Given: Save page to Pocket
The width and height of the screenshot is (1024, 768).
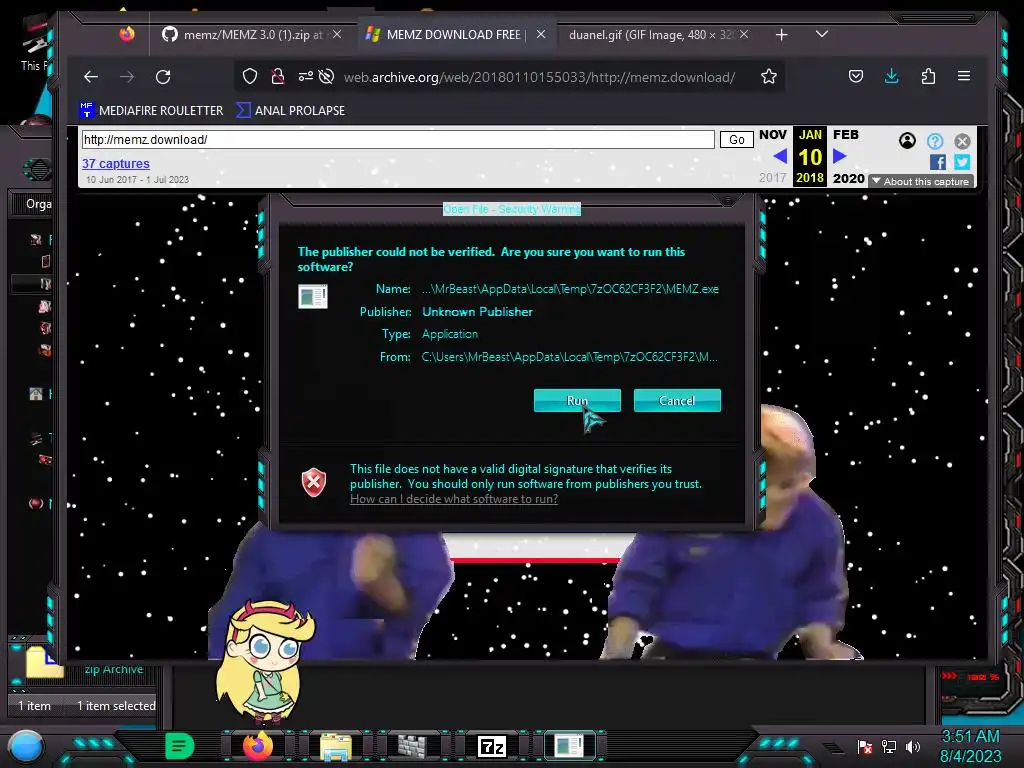Looking at the screenshot, I should 856,76.
